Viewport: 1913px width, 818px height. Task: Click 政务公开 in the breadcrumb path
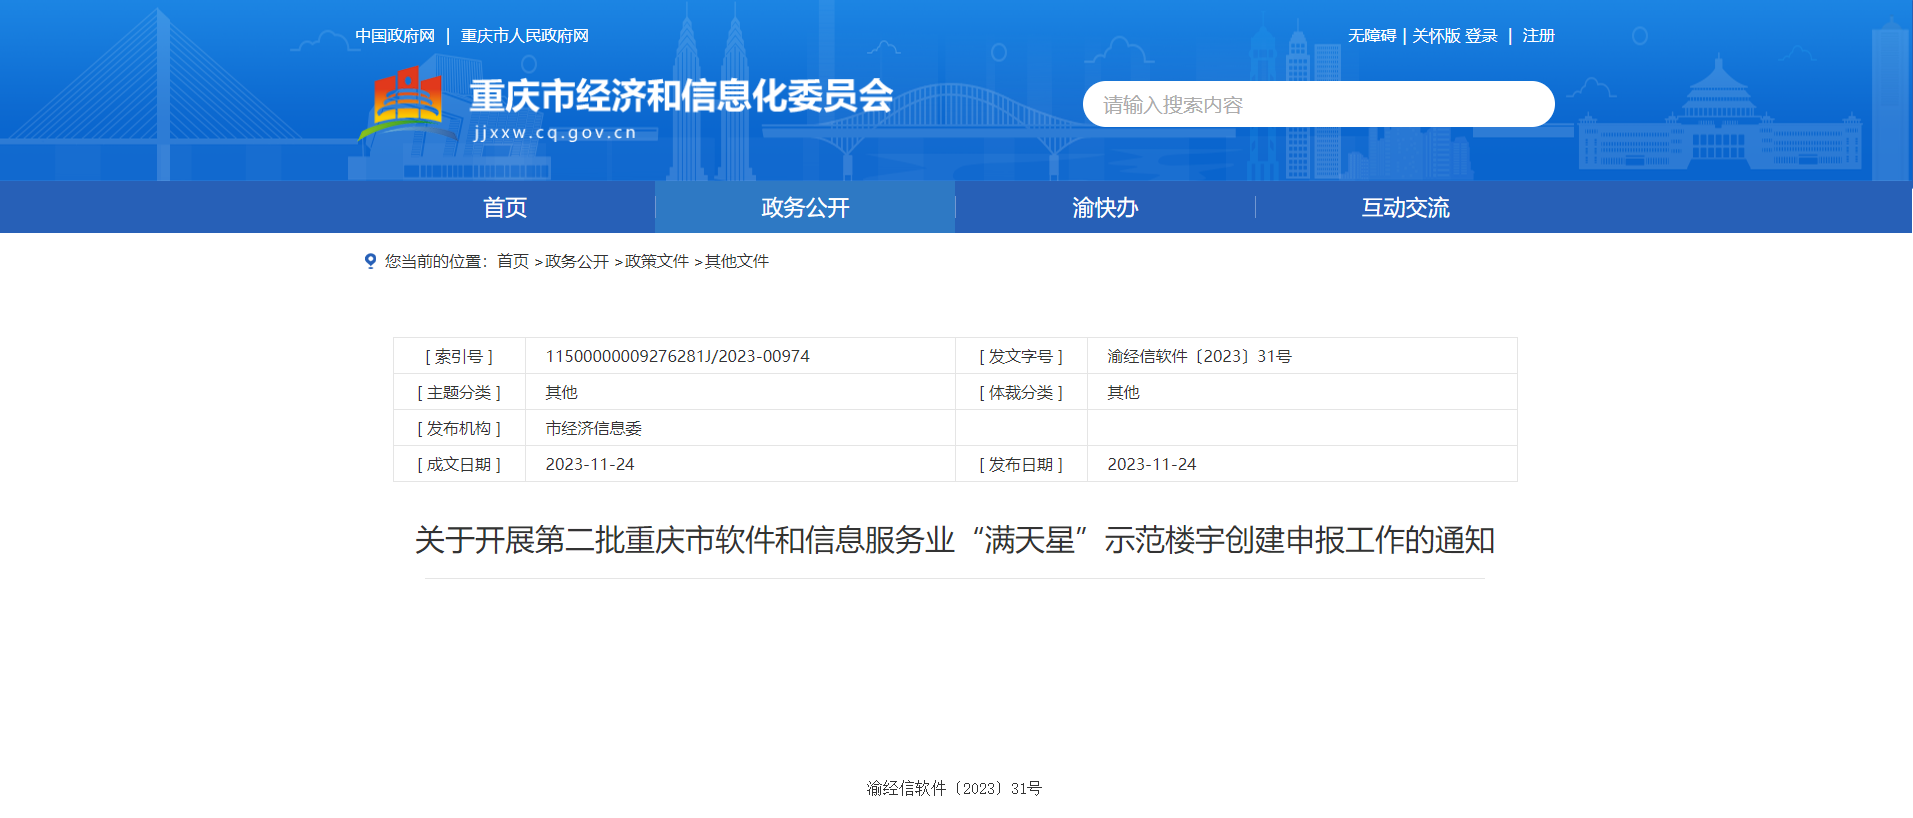[577, 261]
